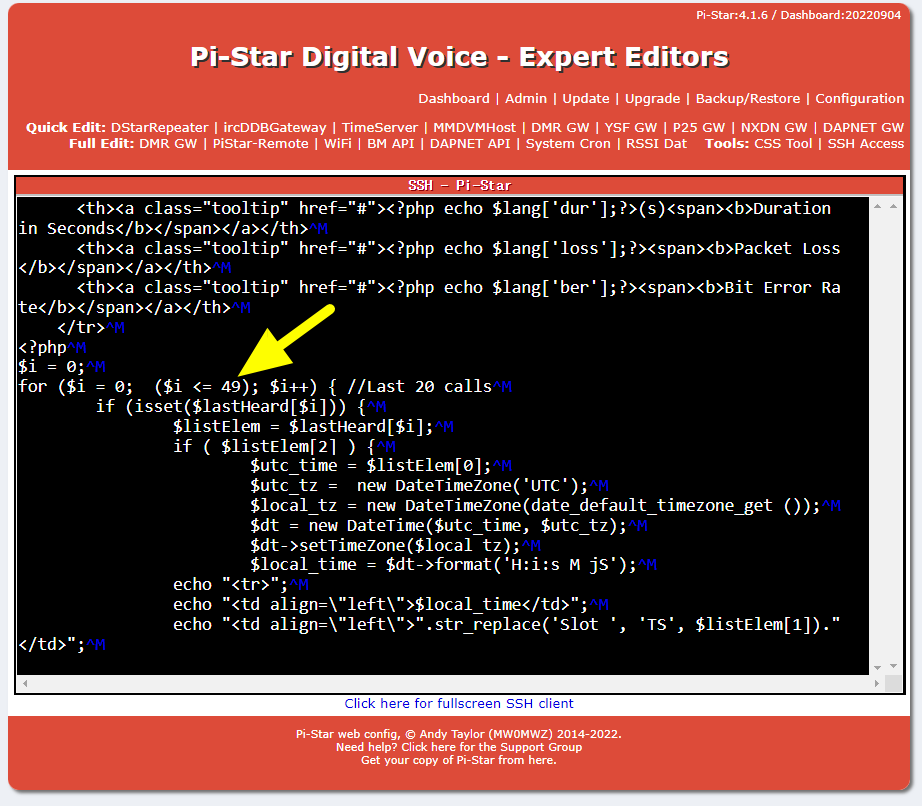Quick edit NXDN GW config
This screenshot has width=922, height=806.
tap(774, 128)
